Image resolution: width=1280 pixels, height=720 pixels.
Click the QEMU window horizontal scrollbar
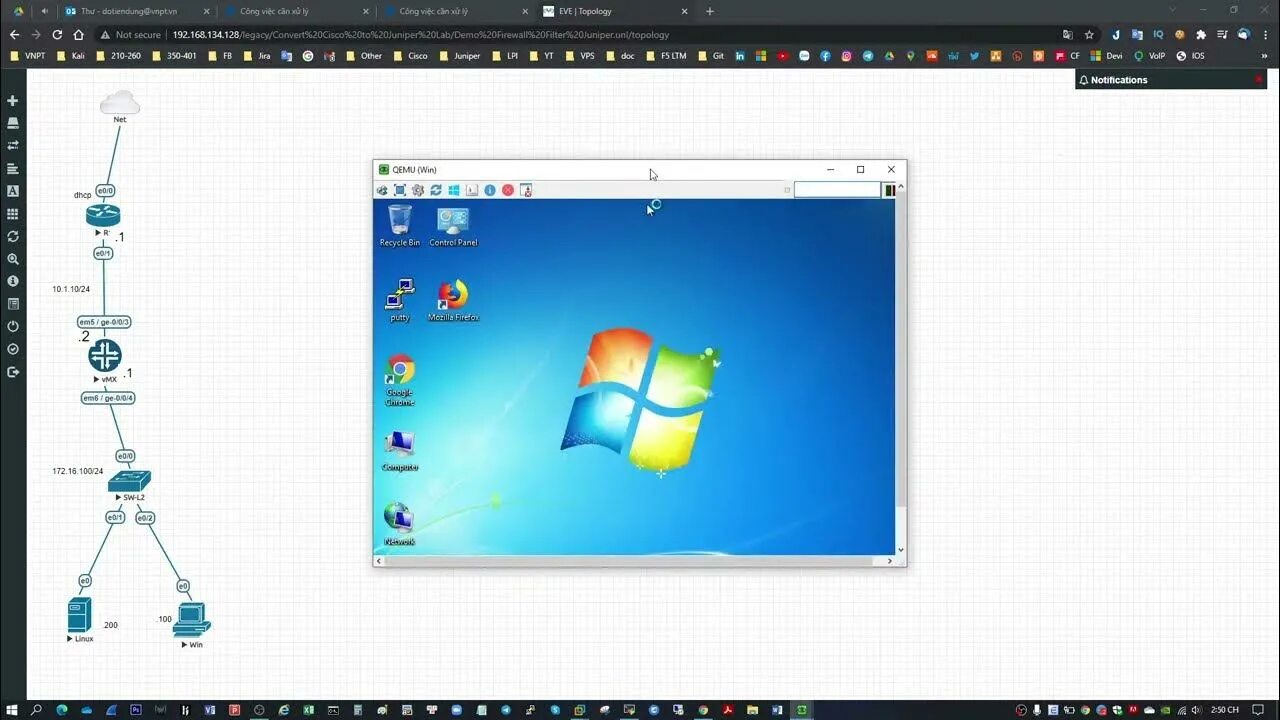[635, 561]
